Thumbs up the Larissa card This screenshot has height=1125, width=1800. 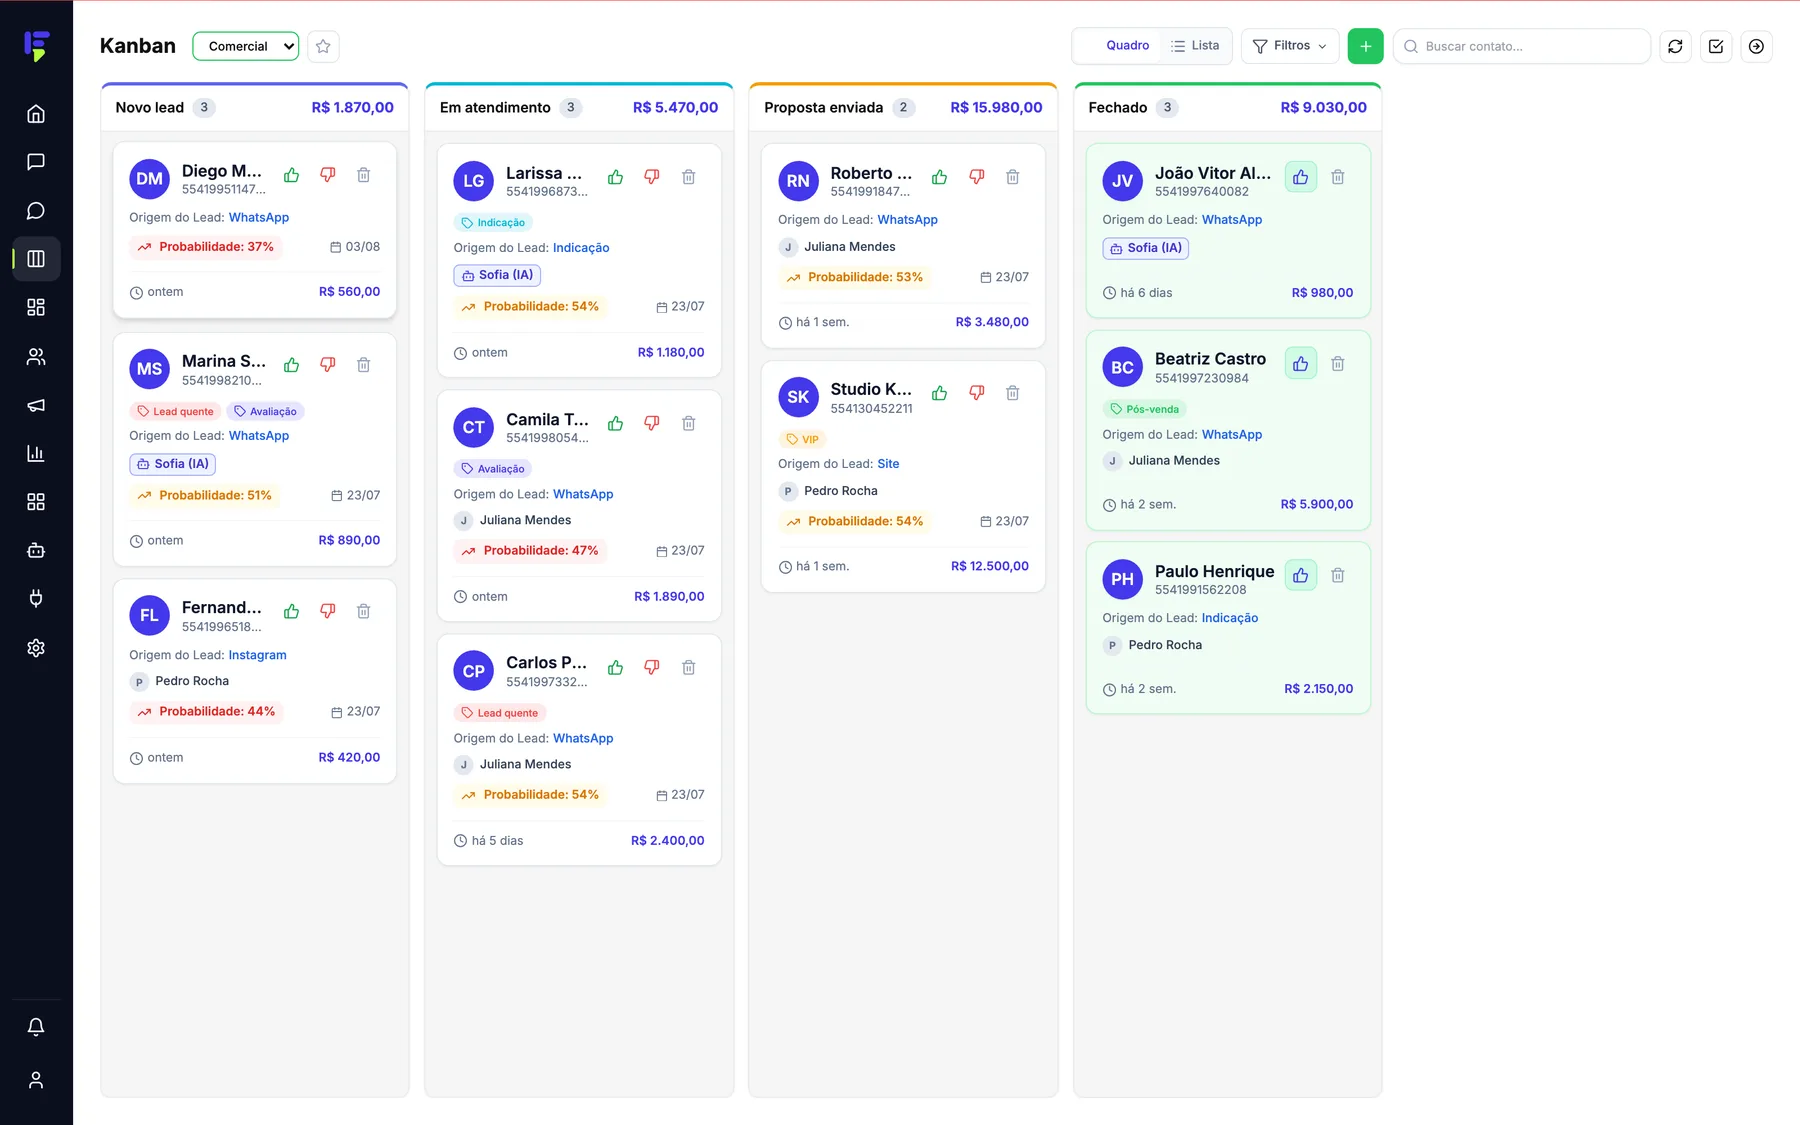[615, 177]
